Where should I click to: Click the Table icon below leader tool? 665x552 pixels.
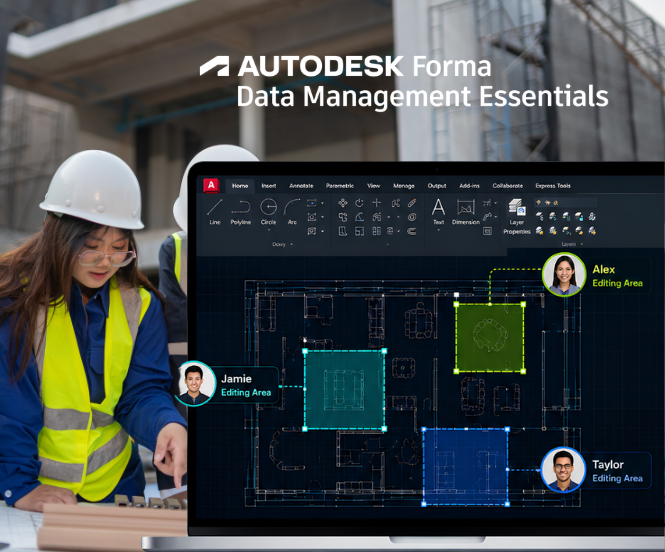487,231
